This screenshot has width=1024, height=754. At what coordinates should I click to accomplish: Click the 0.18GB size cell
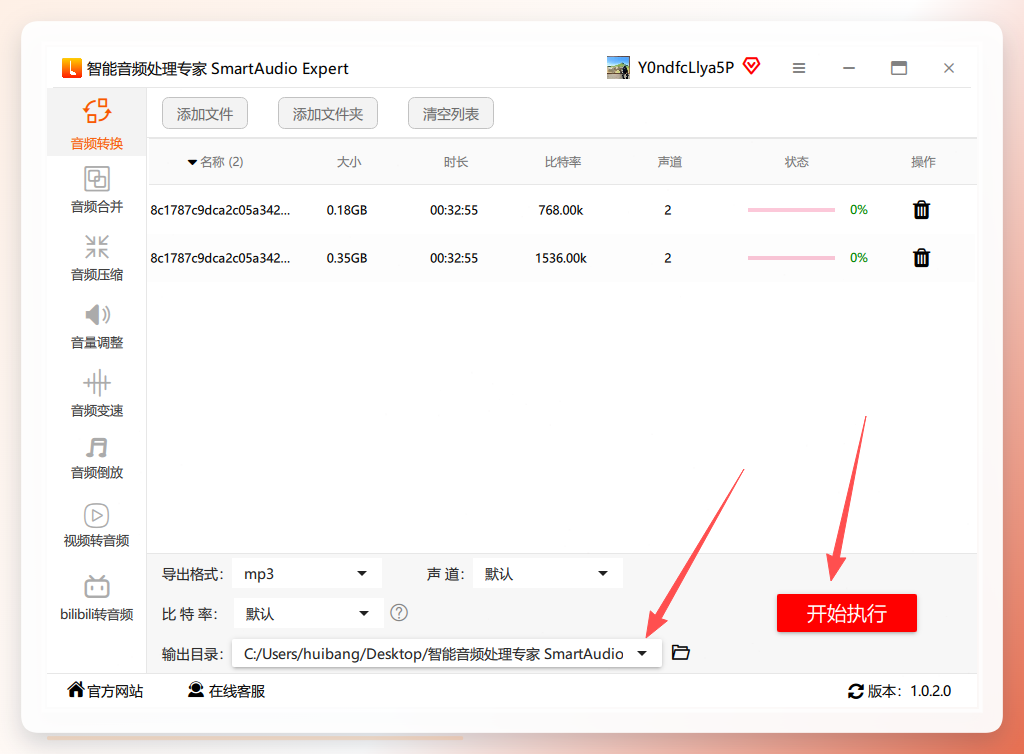tap(347, 210)
